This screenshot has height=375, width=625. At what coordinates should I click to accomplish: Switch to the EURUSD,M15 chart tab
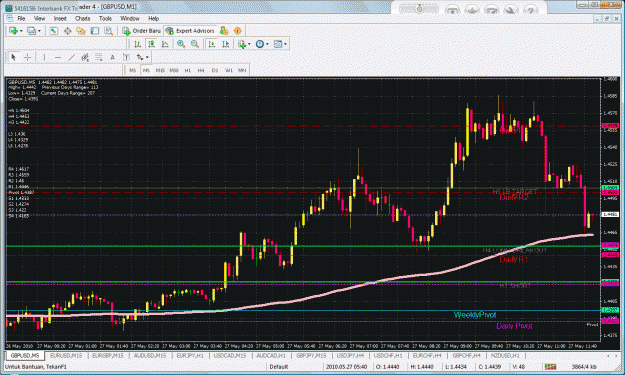click(66, 355)
